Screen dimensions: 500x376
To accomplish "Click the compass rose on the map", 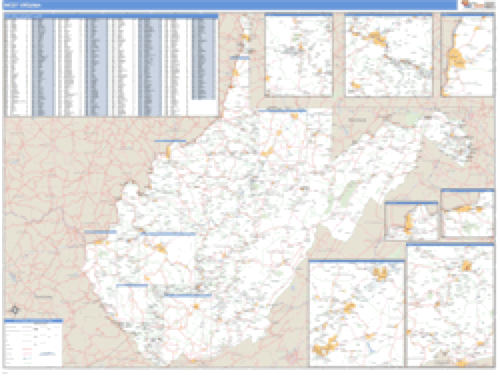I will pyautogui.click(x=15, y=310).
